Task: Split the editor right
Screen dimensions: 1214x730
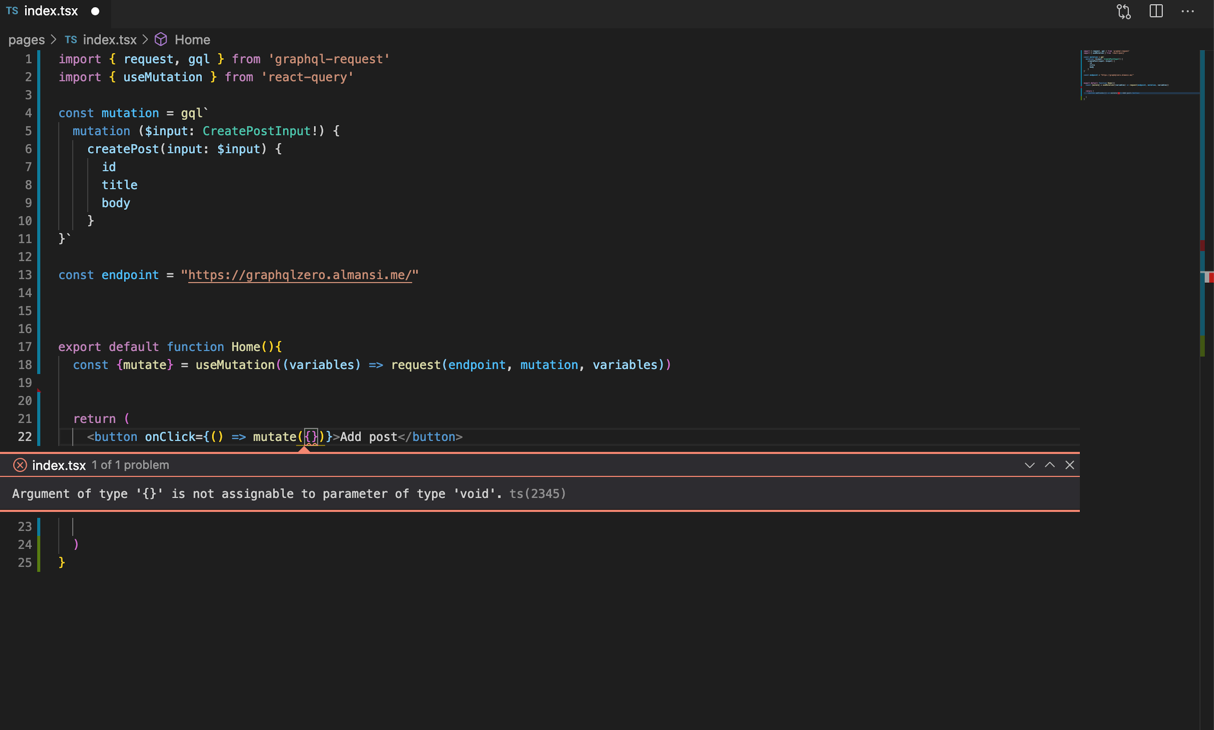Action: tap(1156, 11)
